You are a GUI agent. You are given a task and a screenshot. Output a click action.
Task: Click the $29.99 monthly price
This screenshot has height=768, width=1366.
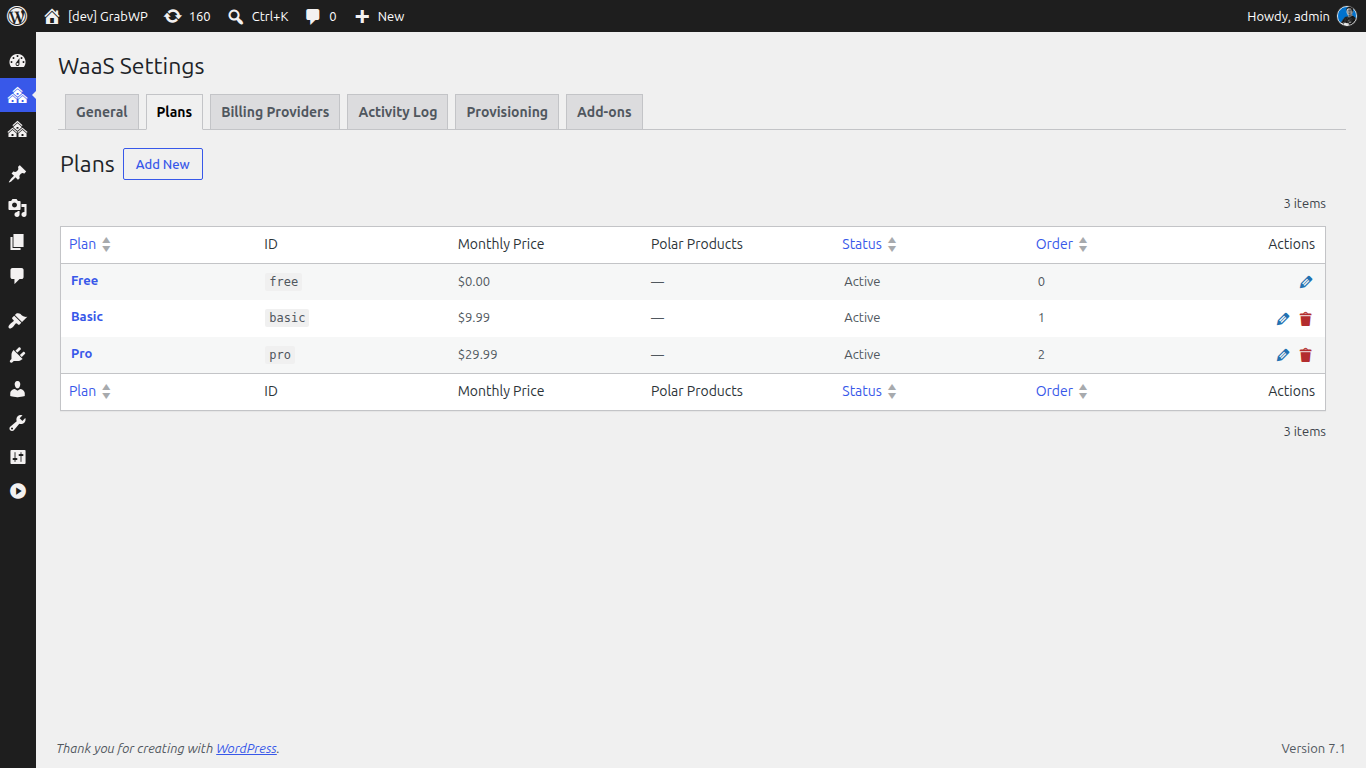(x=478, y=355)
